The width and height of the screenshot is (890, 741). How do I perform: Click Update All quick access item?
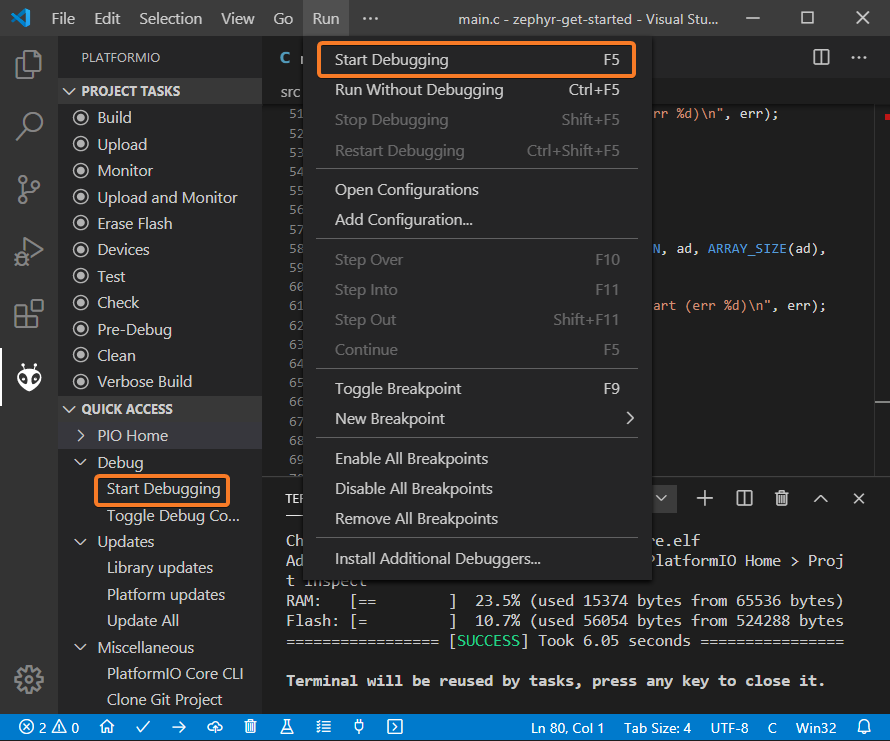point(142,621)
